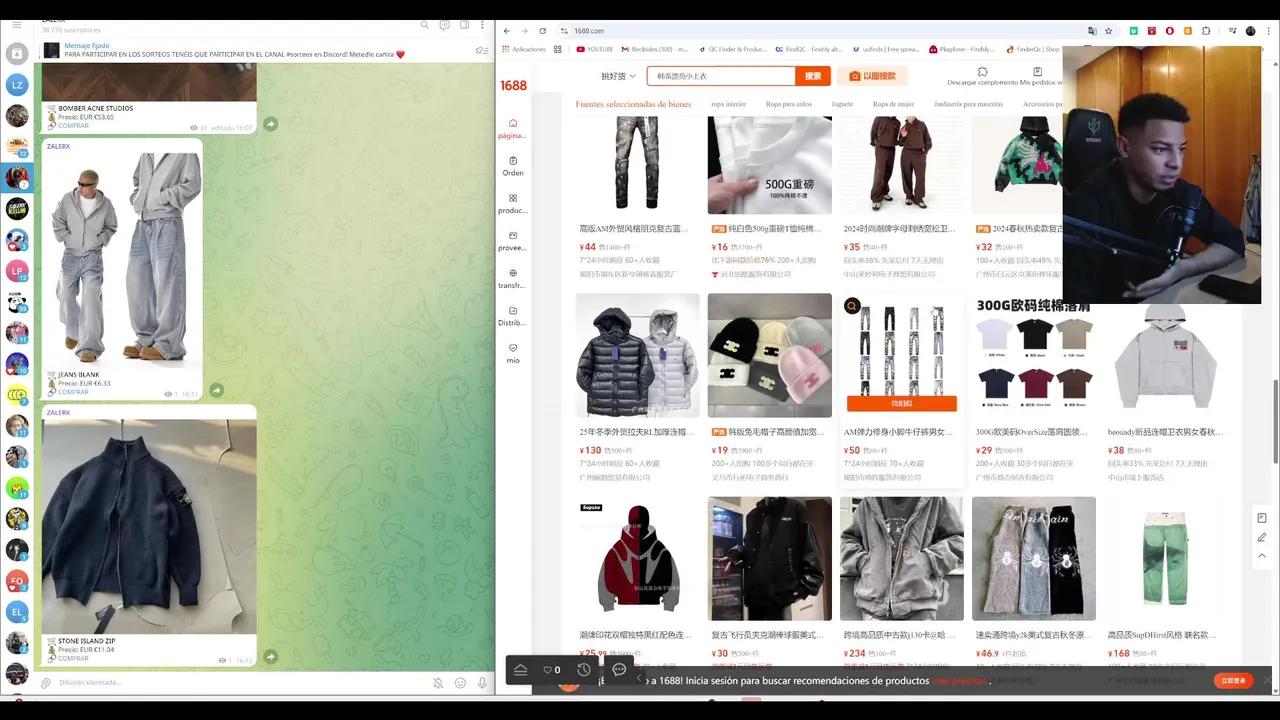This screenshot has width=1280, height=720.
Task: Open Telegram channel comments icon
Action: click(x=444, y=25)
